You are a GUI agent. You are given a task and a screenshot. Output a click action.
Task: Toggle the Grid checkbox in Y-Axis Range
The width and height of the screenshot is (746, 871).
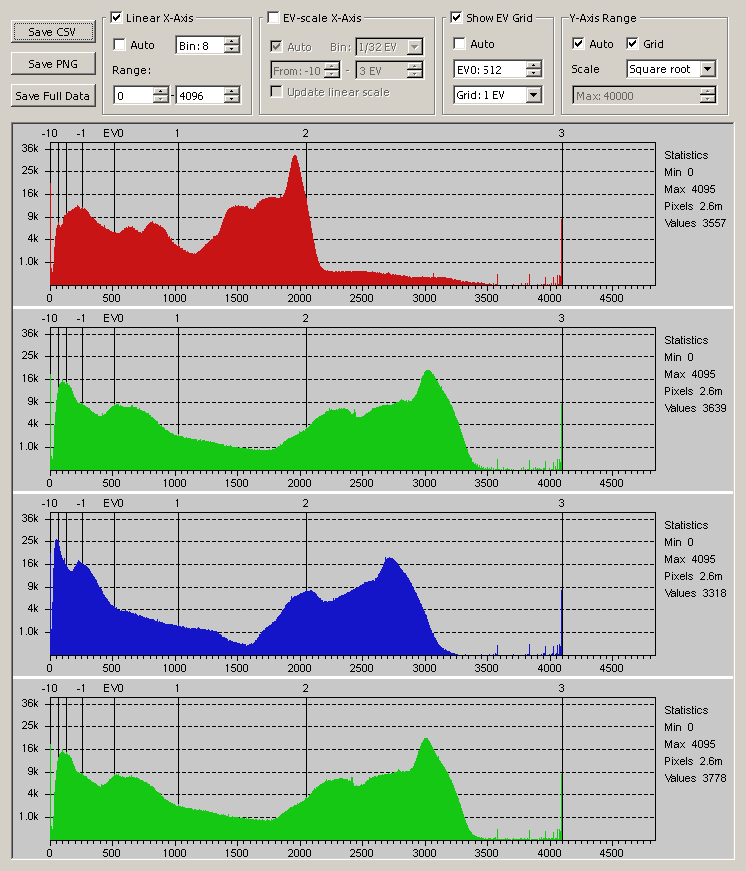point(632,43)
